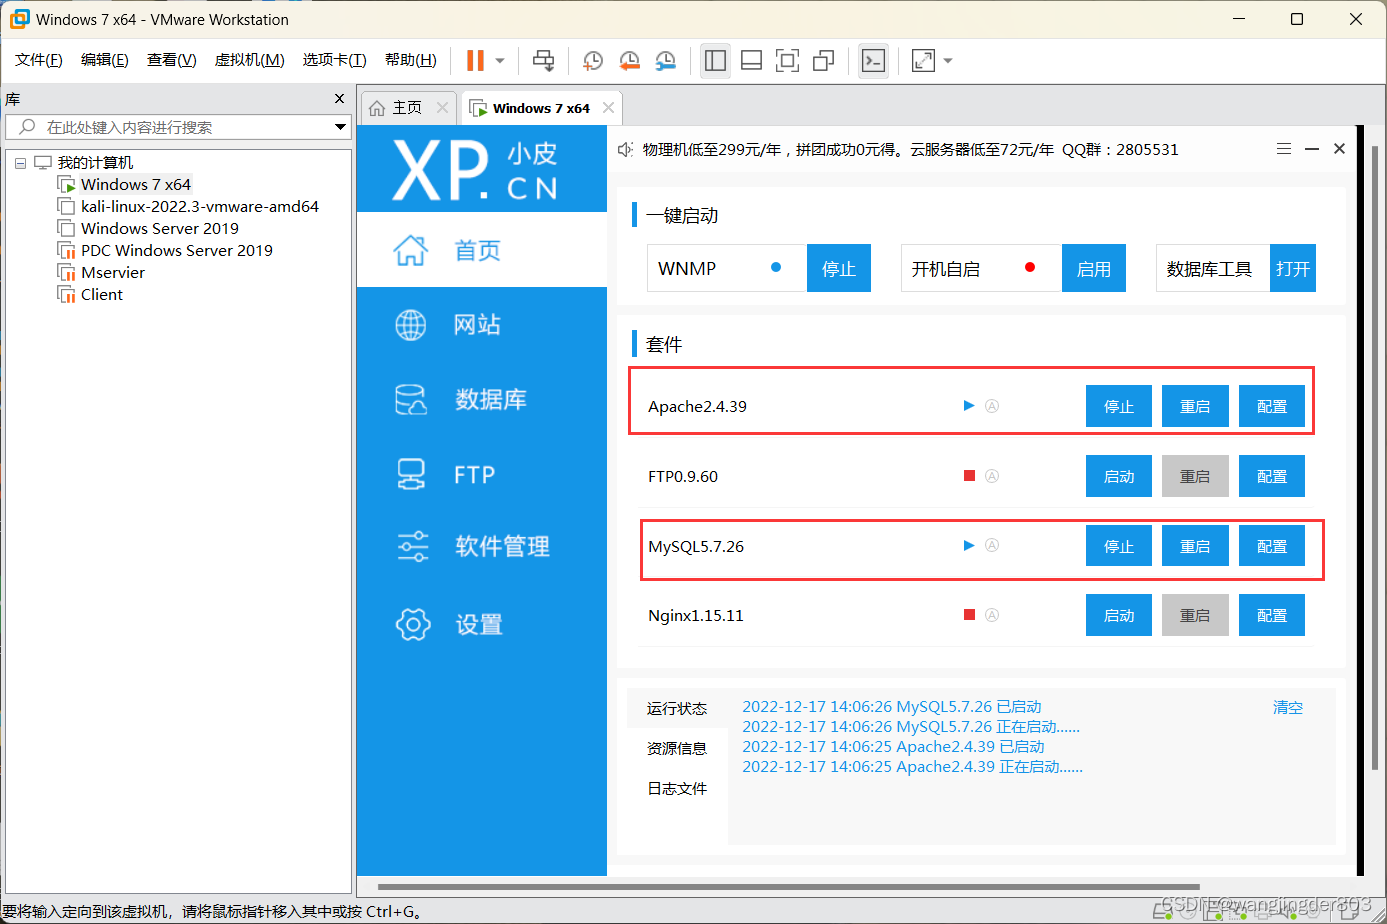The height and width of the screenshot is (924, 1387).
Task: Collapse the 我的计算机 tree node
Action: (20, 163)
